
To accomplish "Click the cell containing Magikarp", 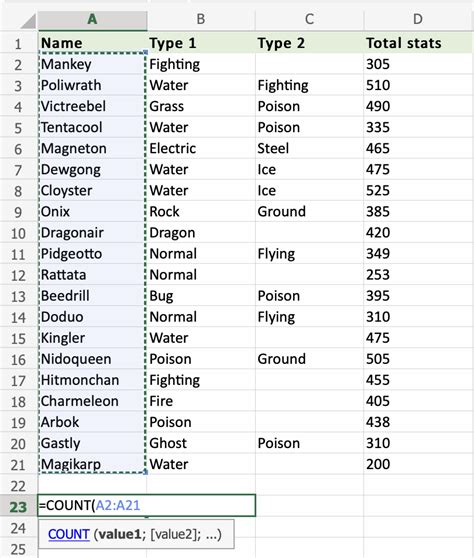I will coord(93,464).
